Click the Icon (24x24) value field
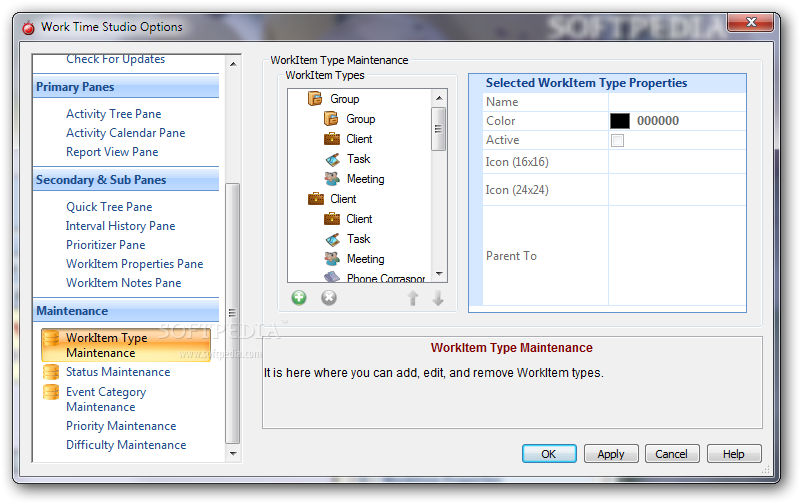801x504 pixels. 677,190
